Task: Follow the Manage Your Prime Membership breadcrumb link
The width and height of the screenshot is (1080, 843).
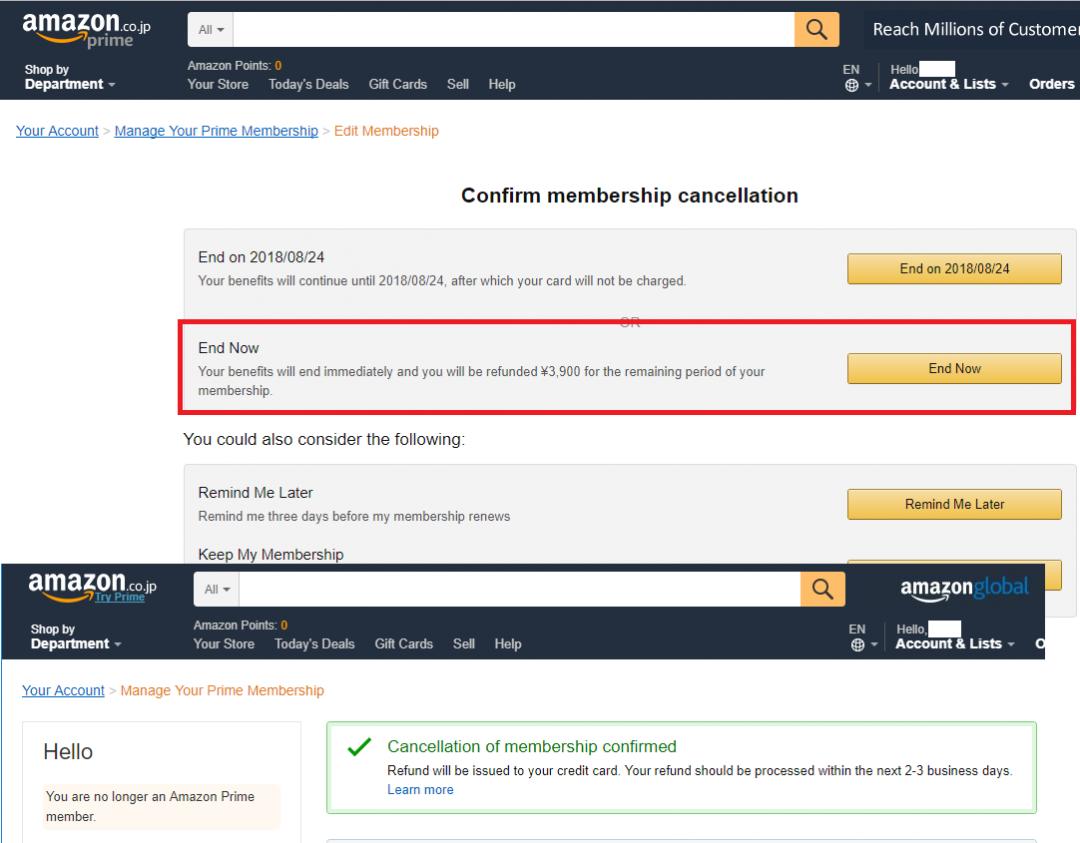Action: click(x=216, y=131)
